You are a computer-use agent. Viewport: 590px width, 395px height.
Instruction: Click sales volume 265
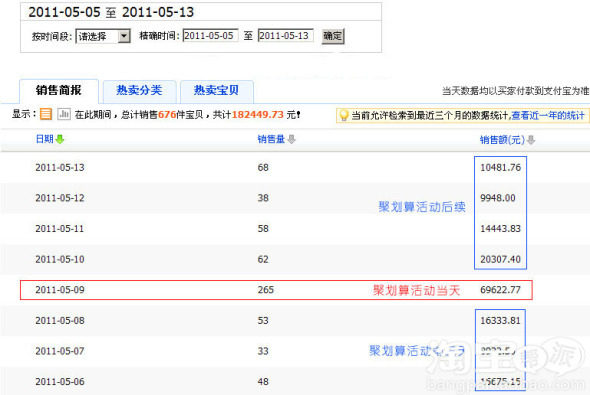pyautogui.click(x=266, y=290)
